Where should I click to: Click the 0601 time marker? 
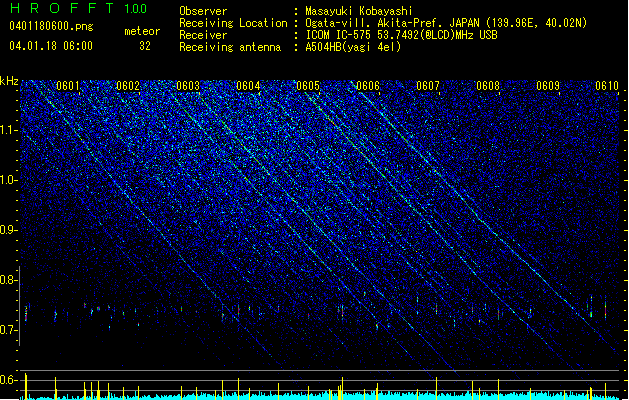point(68,86)
